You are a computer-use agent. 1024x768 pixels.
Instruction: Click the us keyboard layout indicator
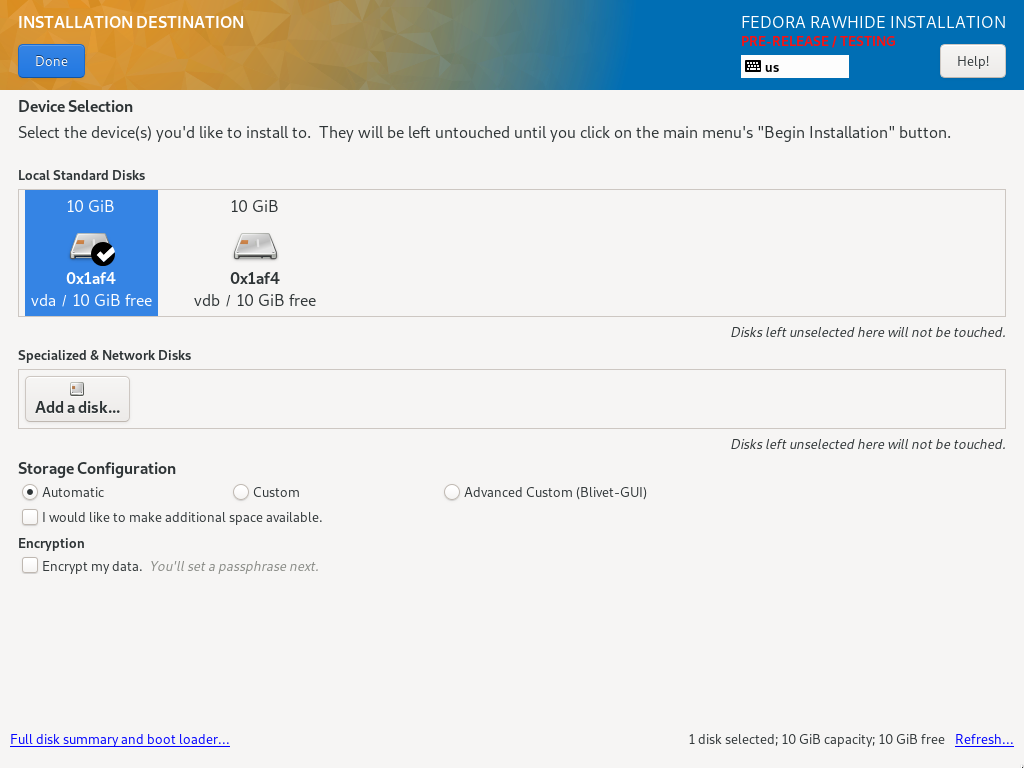(x=795, y=67)
